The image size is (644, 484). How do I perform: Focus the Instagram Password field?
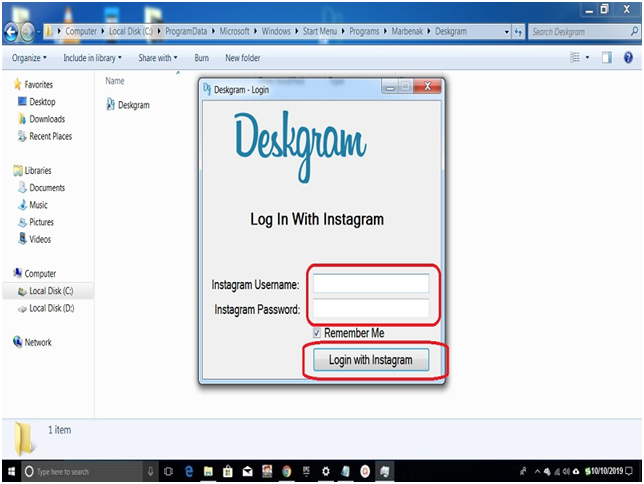tap(371, 308)
